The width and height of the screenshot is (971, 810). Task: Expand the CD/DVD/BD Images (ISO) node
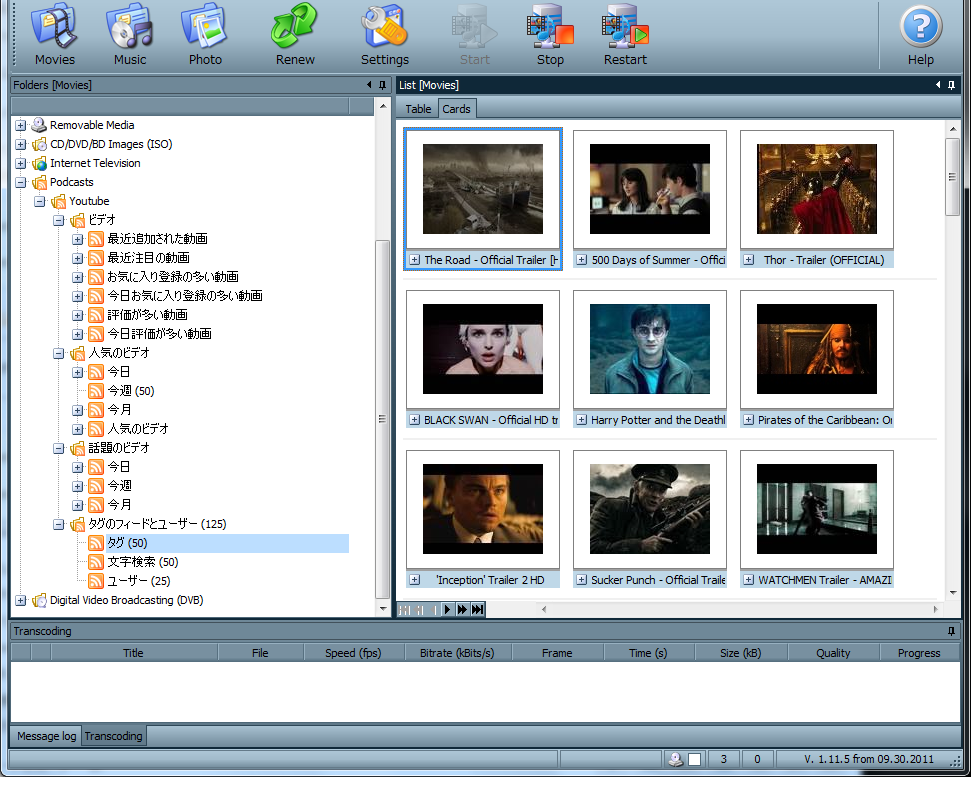pyautogui.click(x=20, y=144)
